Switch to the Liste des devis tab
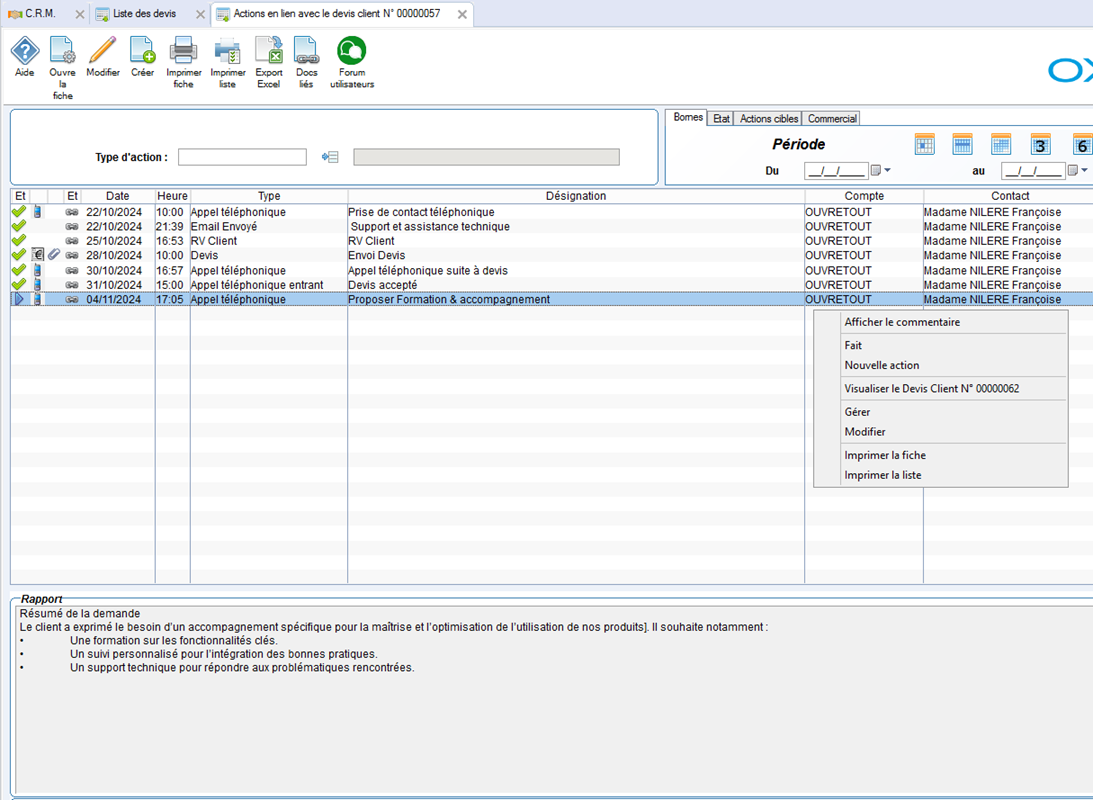 (x=144, y=14)
